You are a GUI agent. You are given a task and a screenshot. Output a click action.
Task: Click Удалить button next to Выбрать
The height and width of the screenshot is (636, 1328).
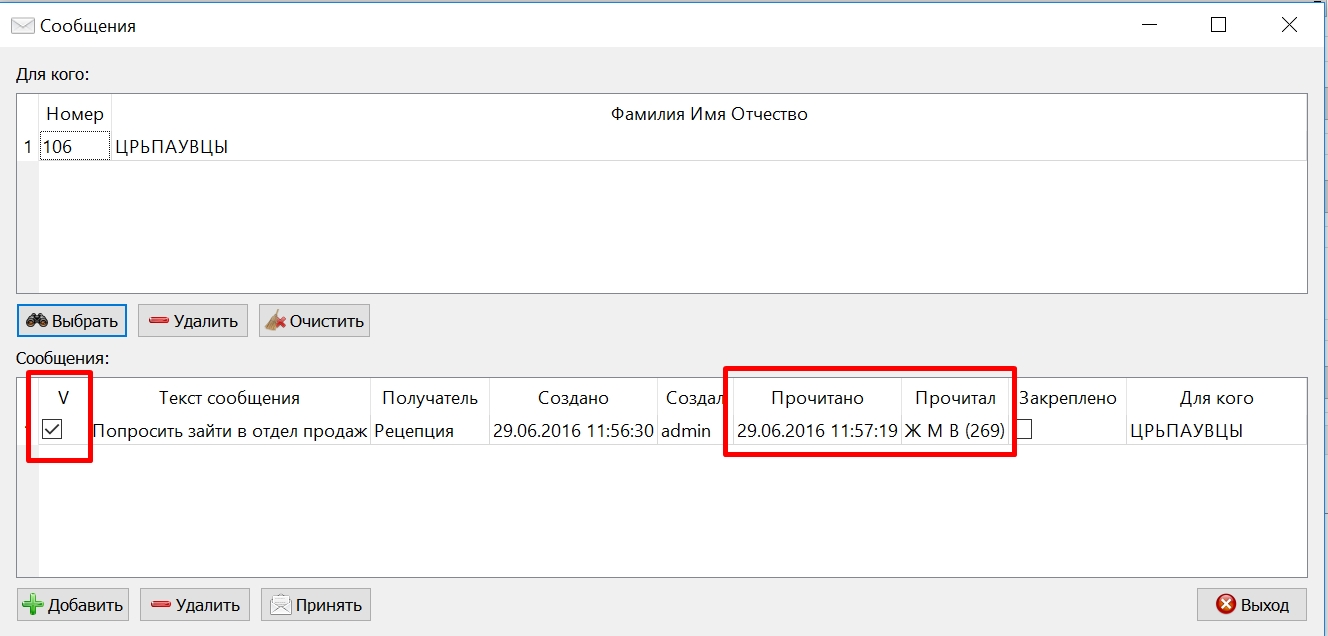pyautogui.click(x=193, y=321)
